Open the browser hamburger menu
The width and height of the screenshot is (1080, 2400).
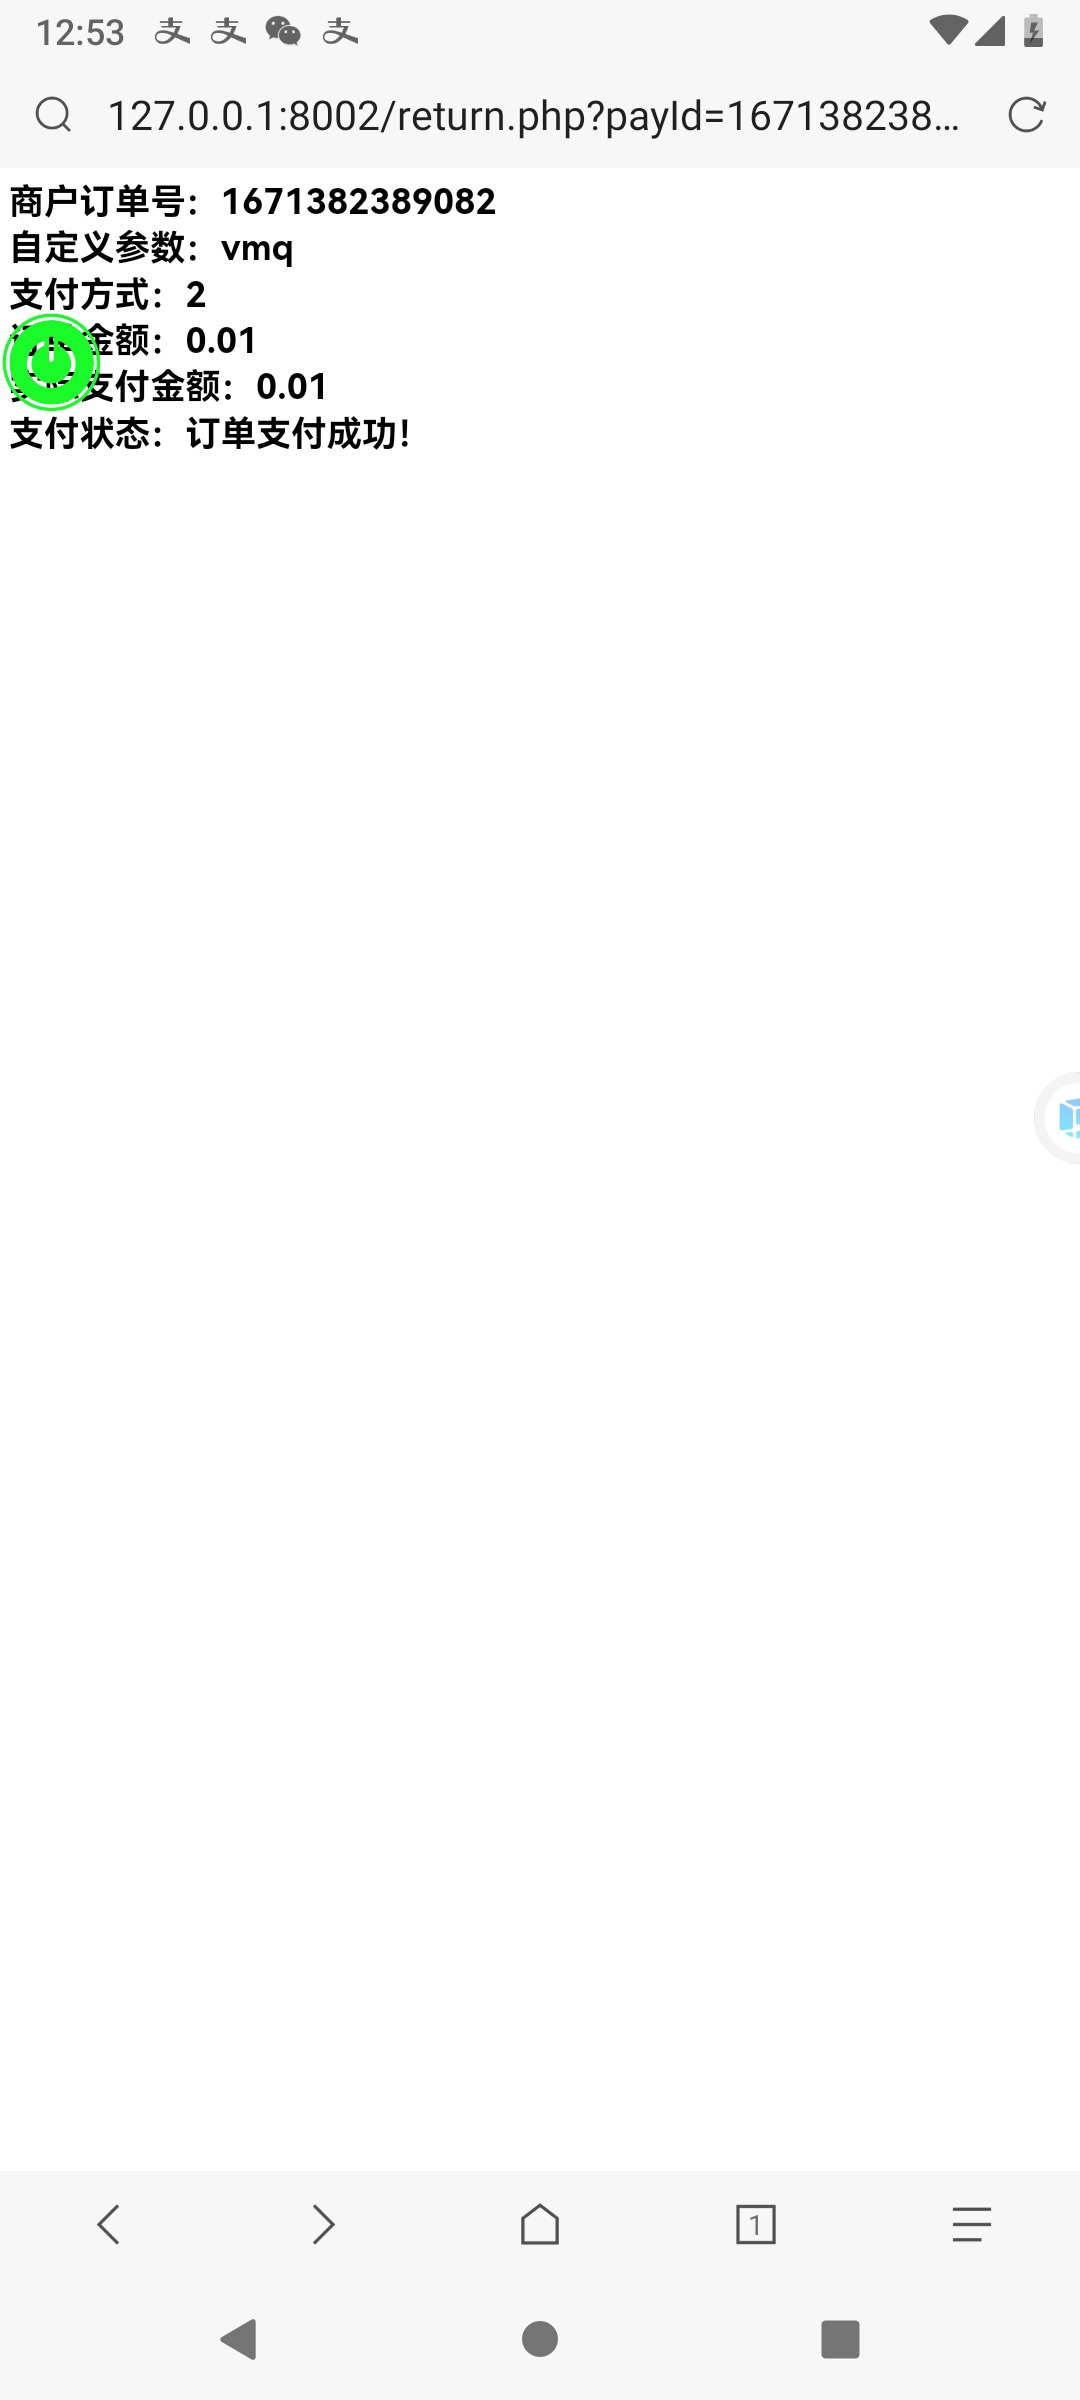[971, 2224]
